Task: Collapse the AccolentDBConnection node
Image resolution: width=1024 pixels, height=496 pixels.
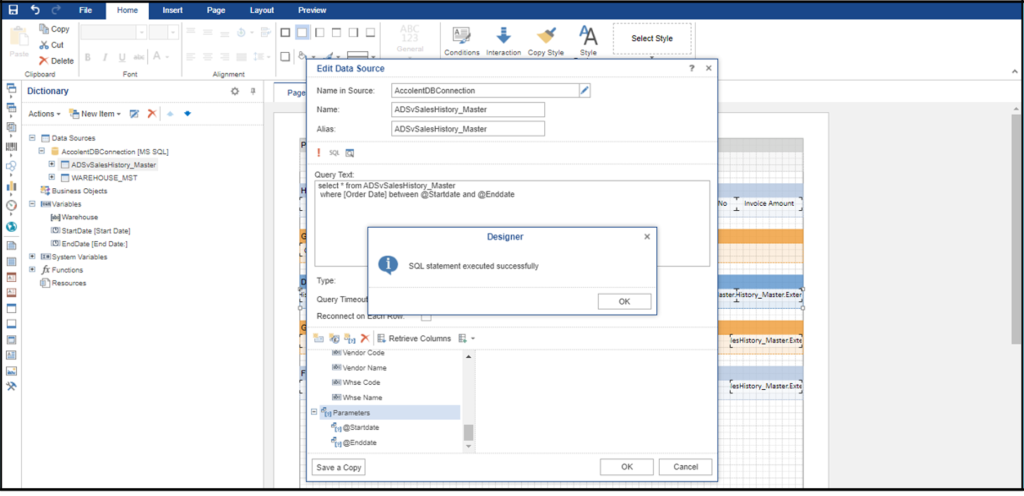Action: click(x=42, y=151)
